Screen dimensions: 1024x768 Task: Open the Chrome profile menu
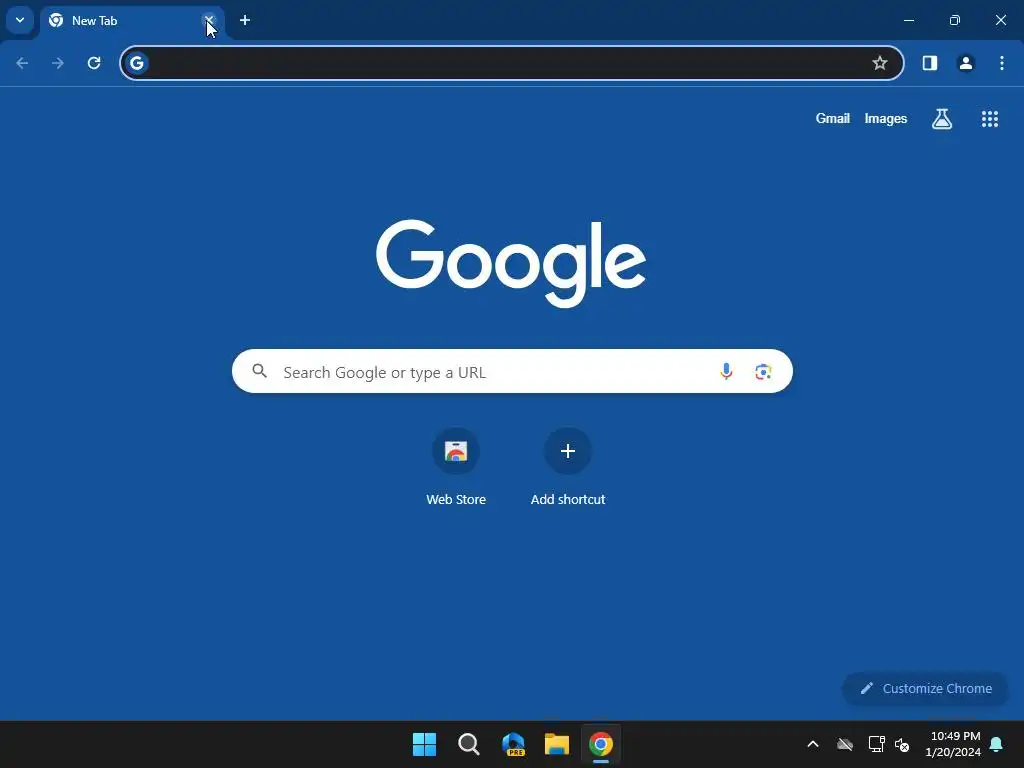pos(966,63)
